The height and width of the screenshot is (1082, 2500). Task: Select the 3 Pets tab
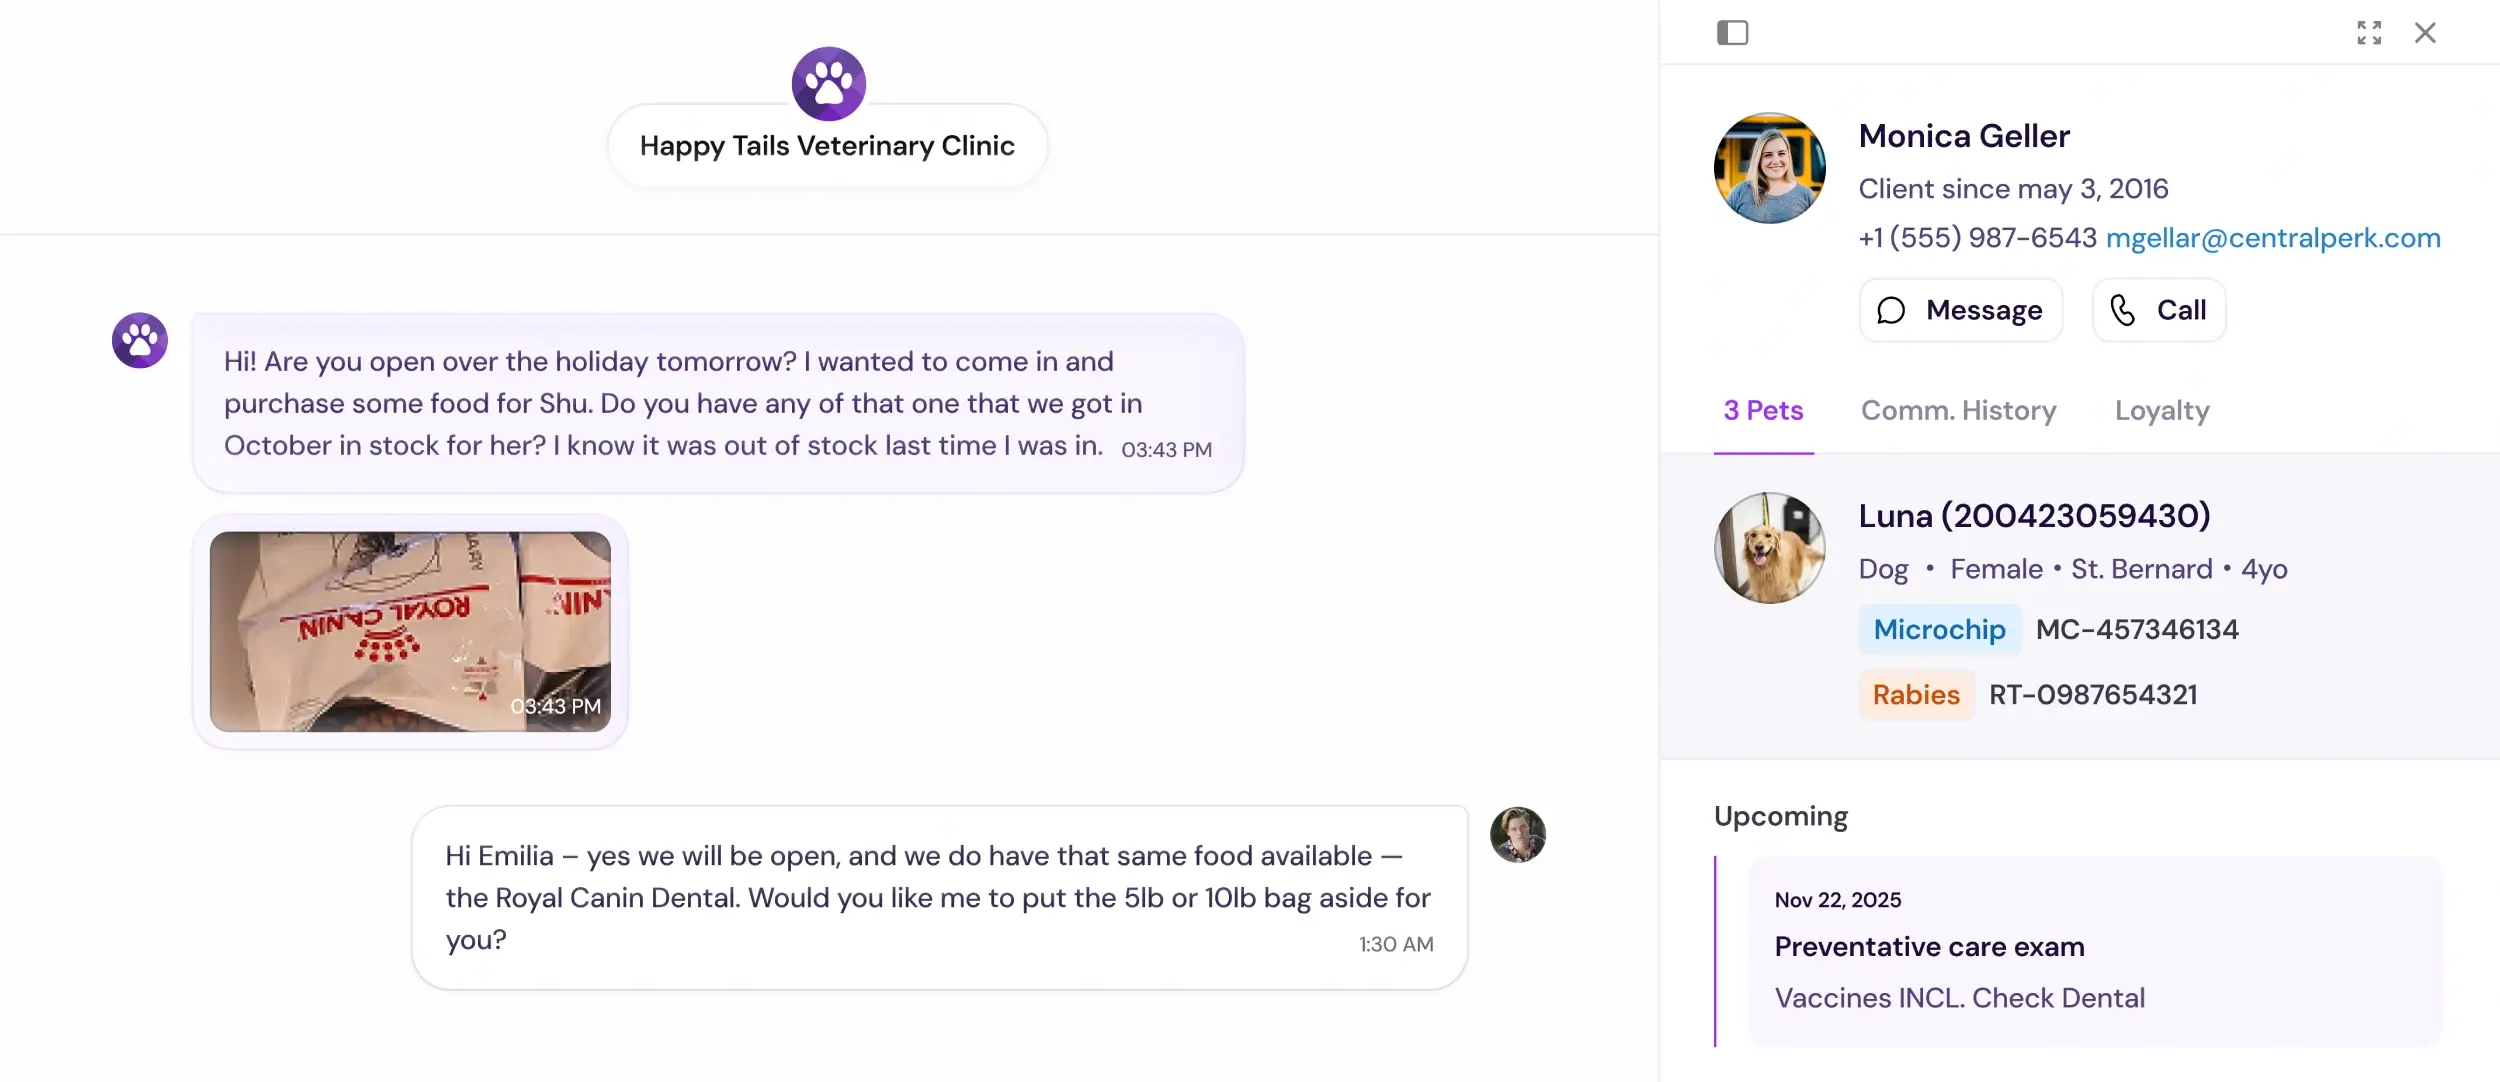point(1763,411)
